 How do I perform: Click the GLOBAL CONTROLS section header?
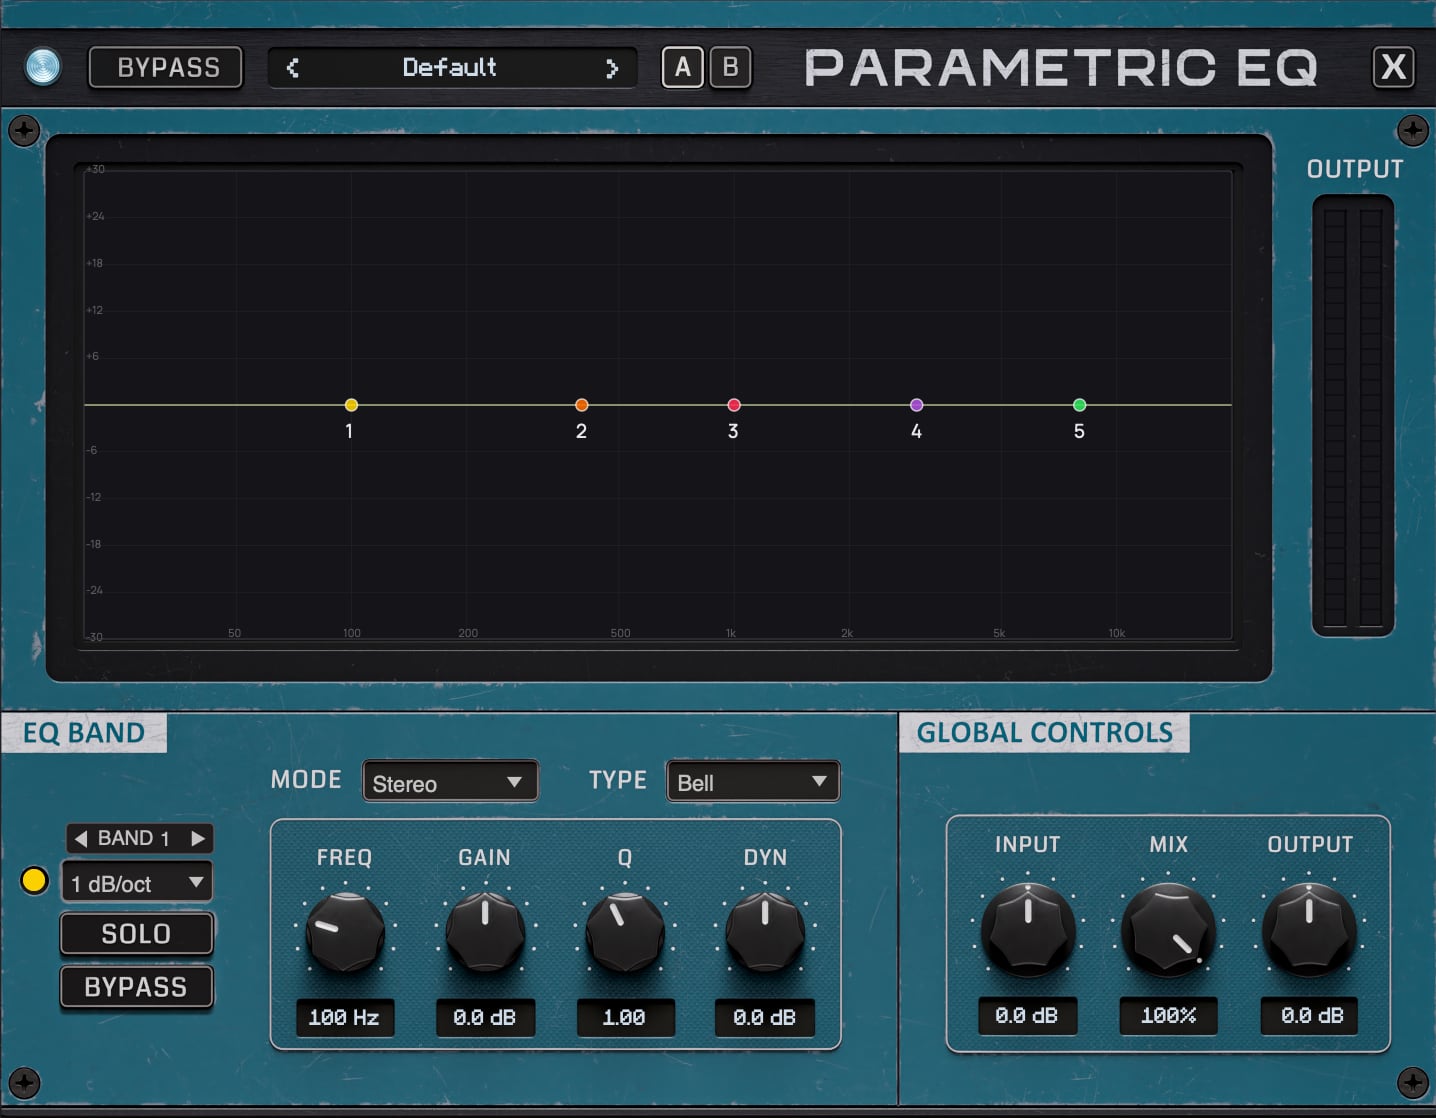point(1044,733)
